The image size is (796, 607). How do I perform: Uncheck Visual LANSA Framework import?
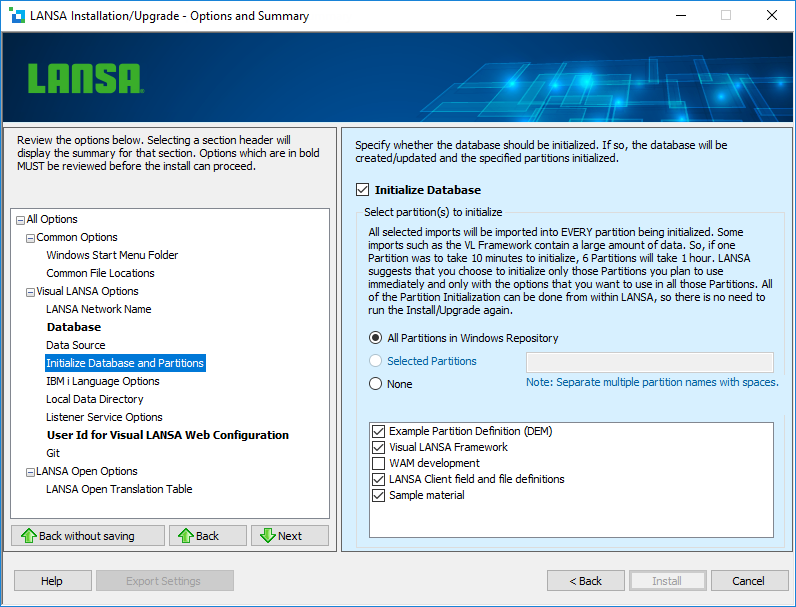pyautogui.click(x=379, y=447)
